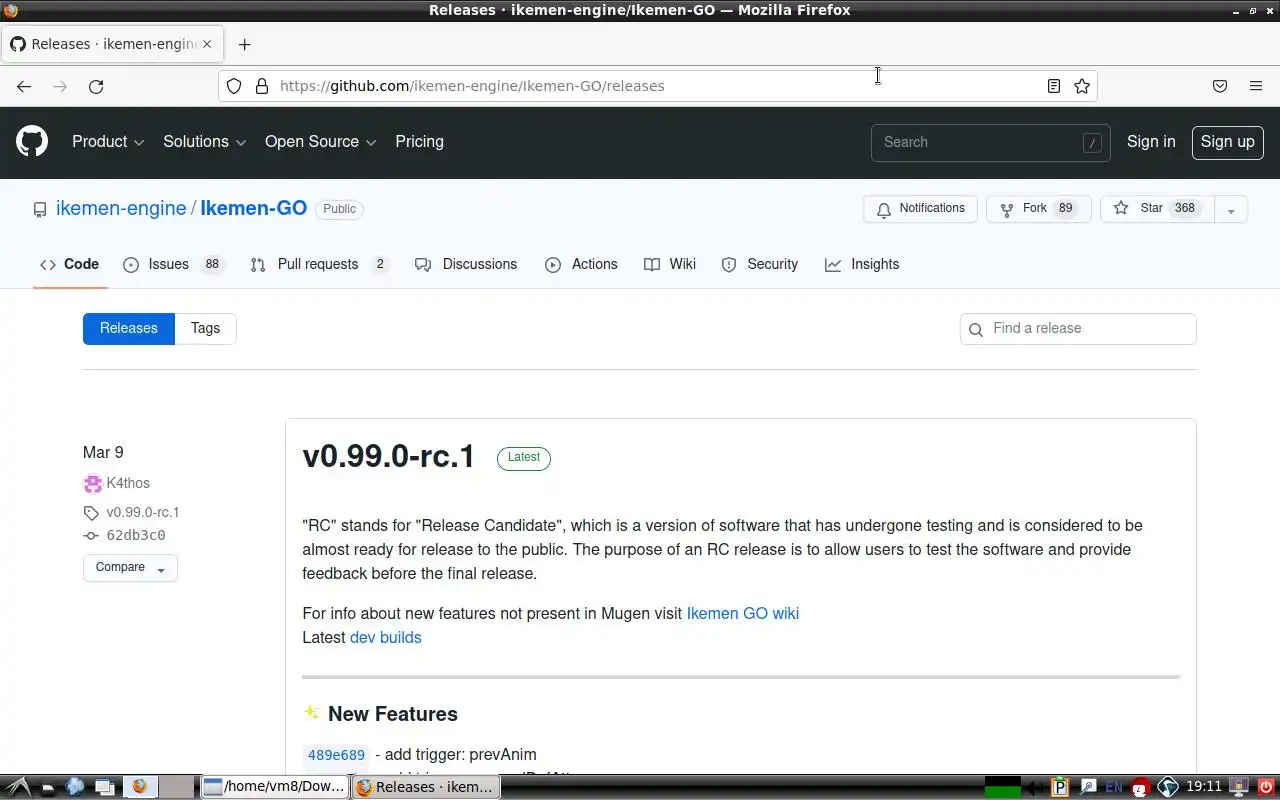This screenshot has height=800, width=1280.
Task: Open the Wiki tab
Action: coord(670,265)
